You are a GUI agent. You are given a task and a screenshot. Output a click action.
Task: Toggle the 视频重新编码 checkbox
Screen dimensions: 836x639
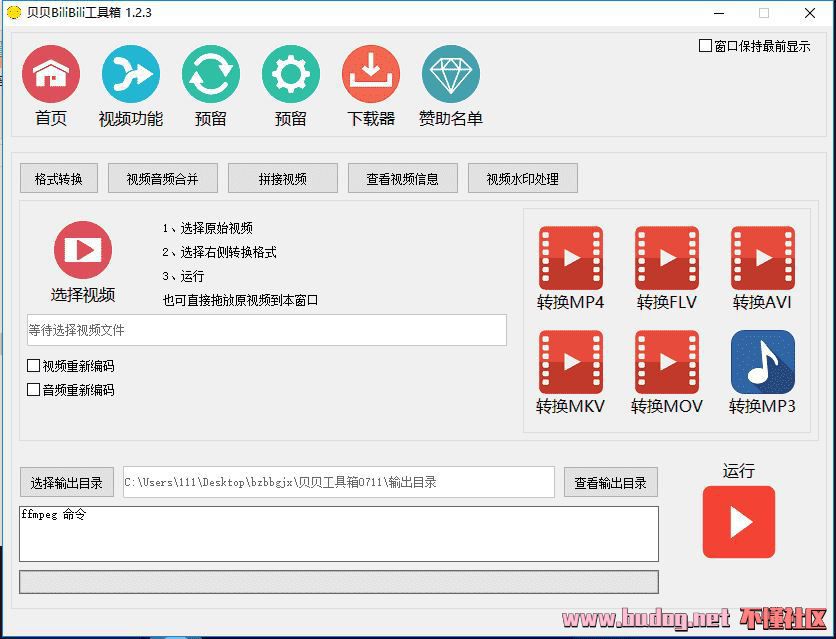pos(34,366)
